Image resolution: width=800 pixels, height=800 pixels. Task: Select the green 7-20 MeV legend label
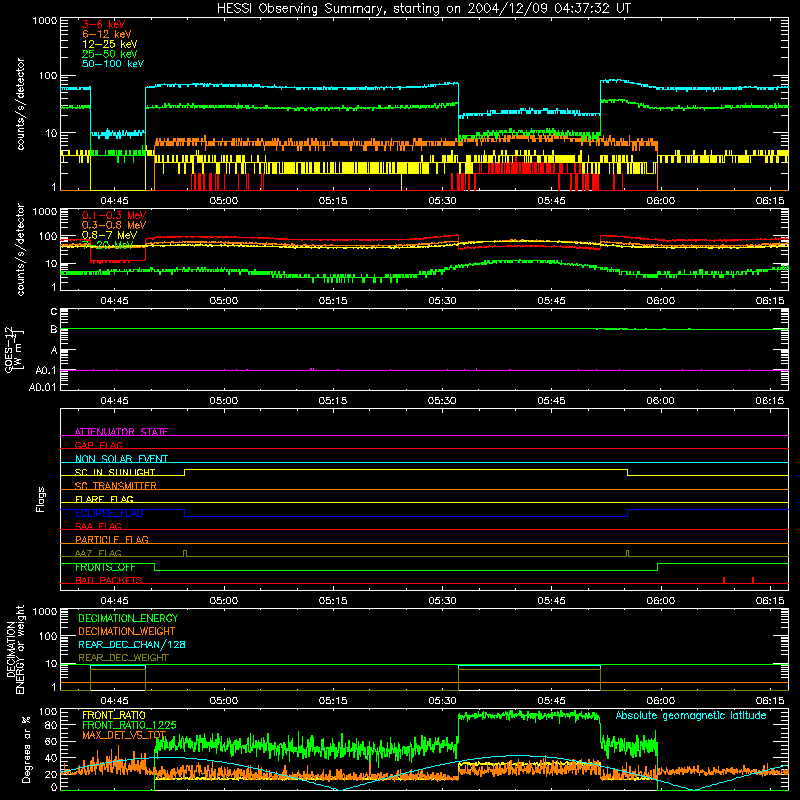point(107,245)
